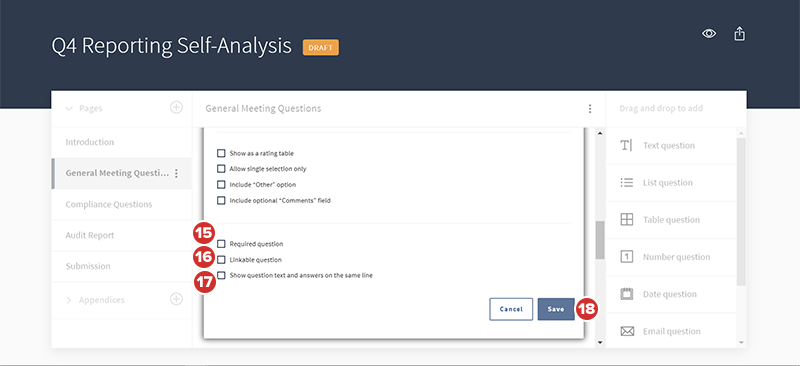
Task: Select the Email question envelope icon
Action: 627,331
